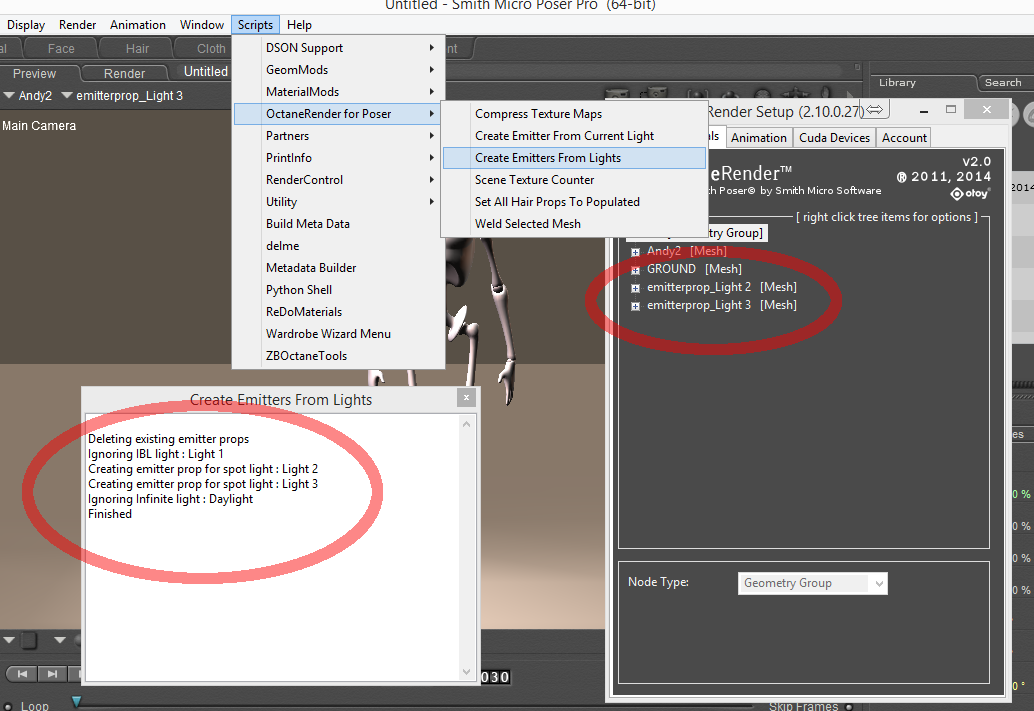Click the scroll-up arrow in emitter log
Image resolution: width=1034 pixels, height=711 pixels.
(x=466, y=424)
